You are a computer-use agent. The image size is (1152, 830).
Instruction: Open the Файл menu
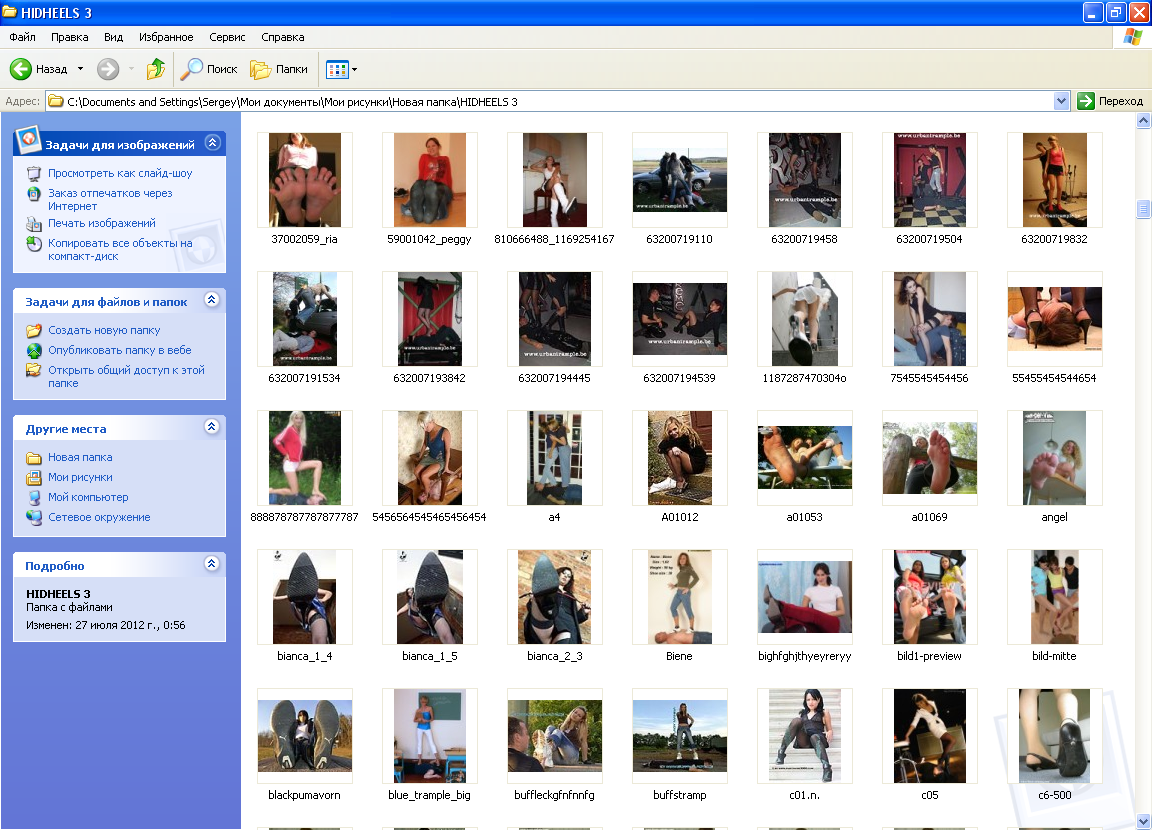click(23, 37)
